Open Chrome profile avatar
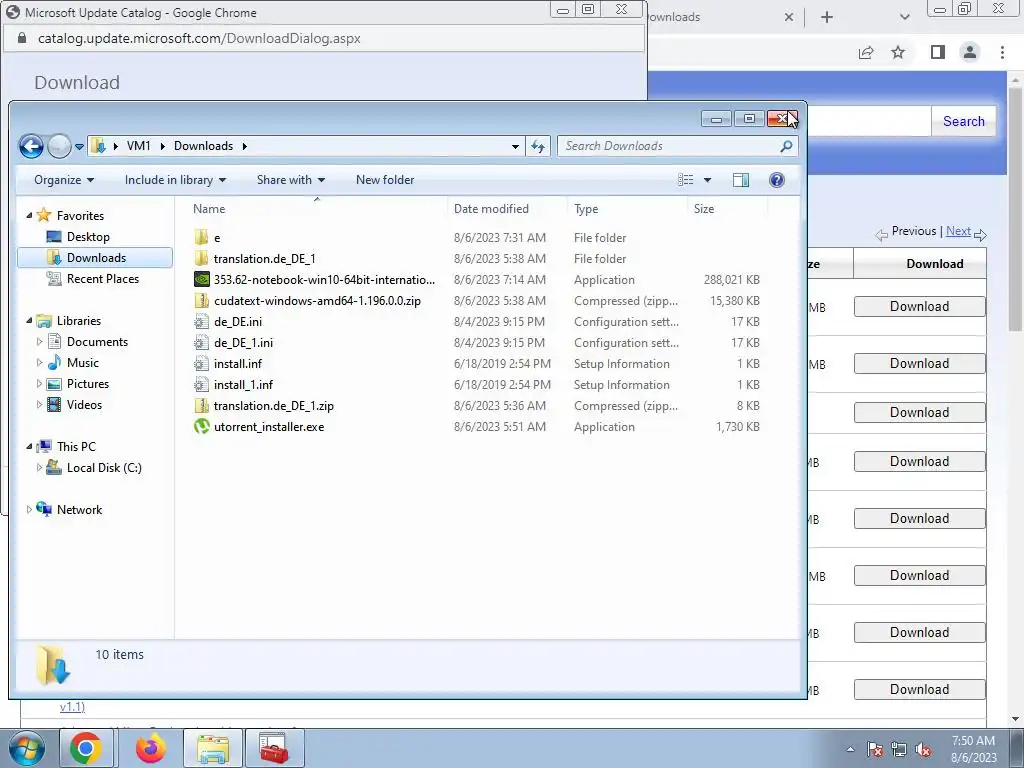This screenshot has height=768, width=1024. [x=970, y=52]
